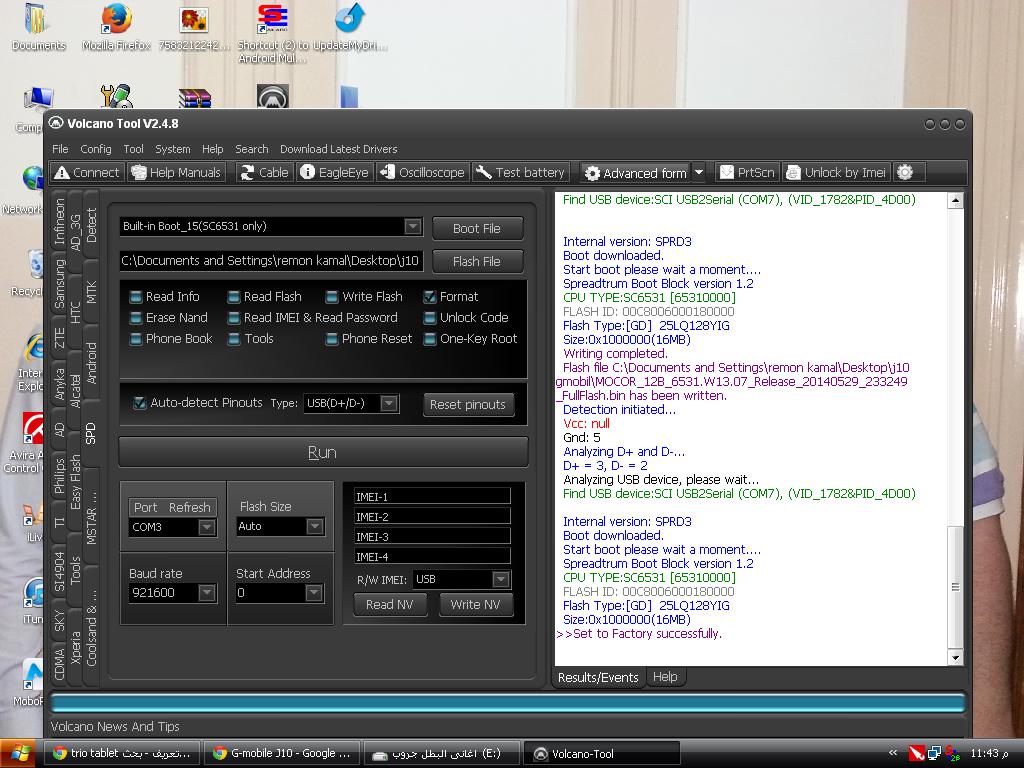Open Advanced form
The height and width of the screenshot is (768, 1024).
click(635, 173)
